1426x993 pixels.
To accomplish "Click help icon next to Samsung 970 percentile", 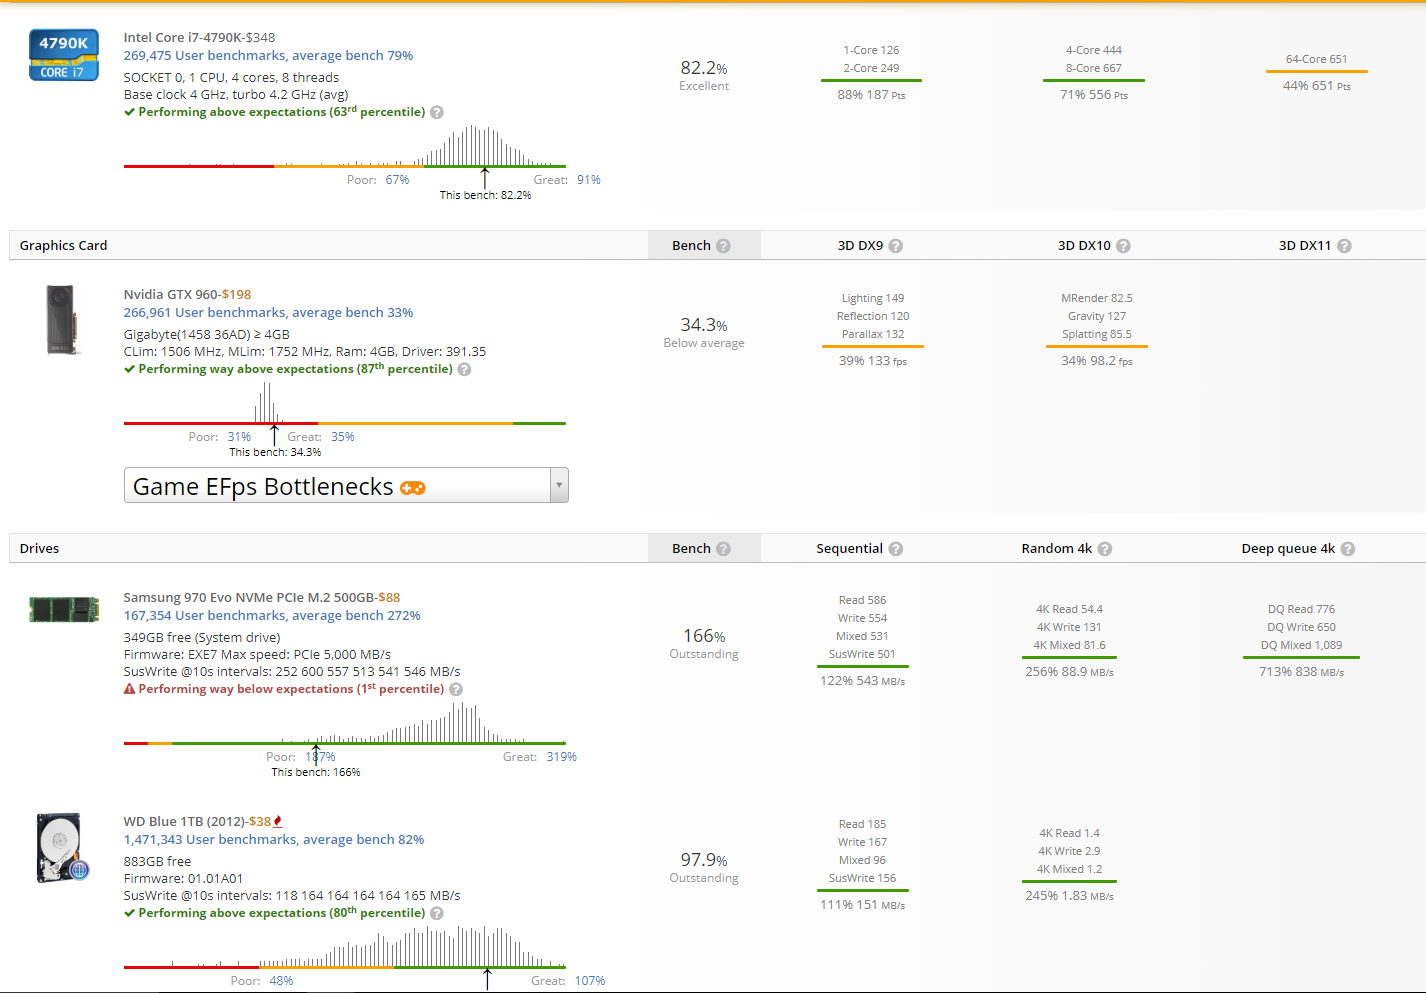I will (x=456, y=689).
